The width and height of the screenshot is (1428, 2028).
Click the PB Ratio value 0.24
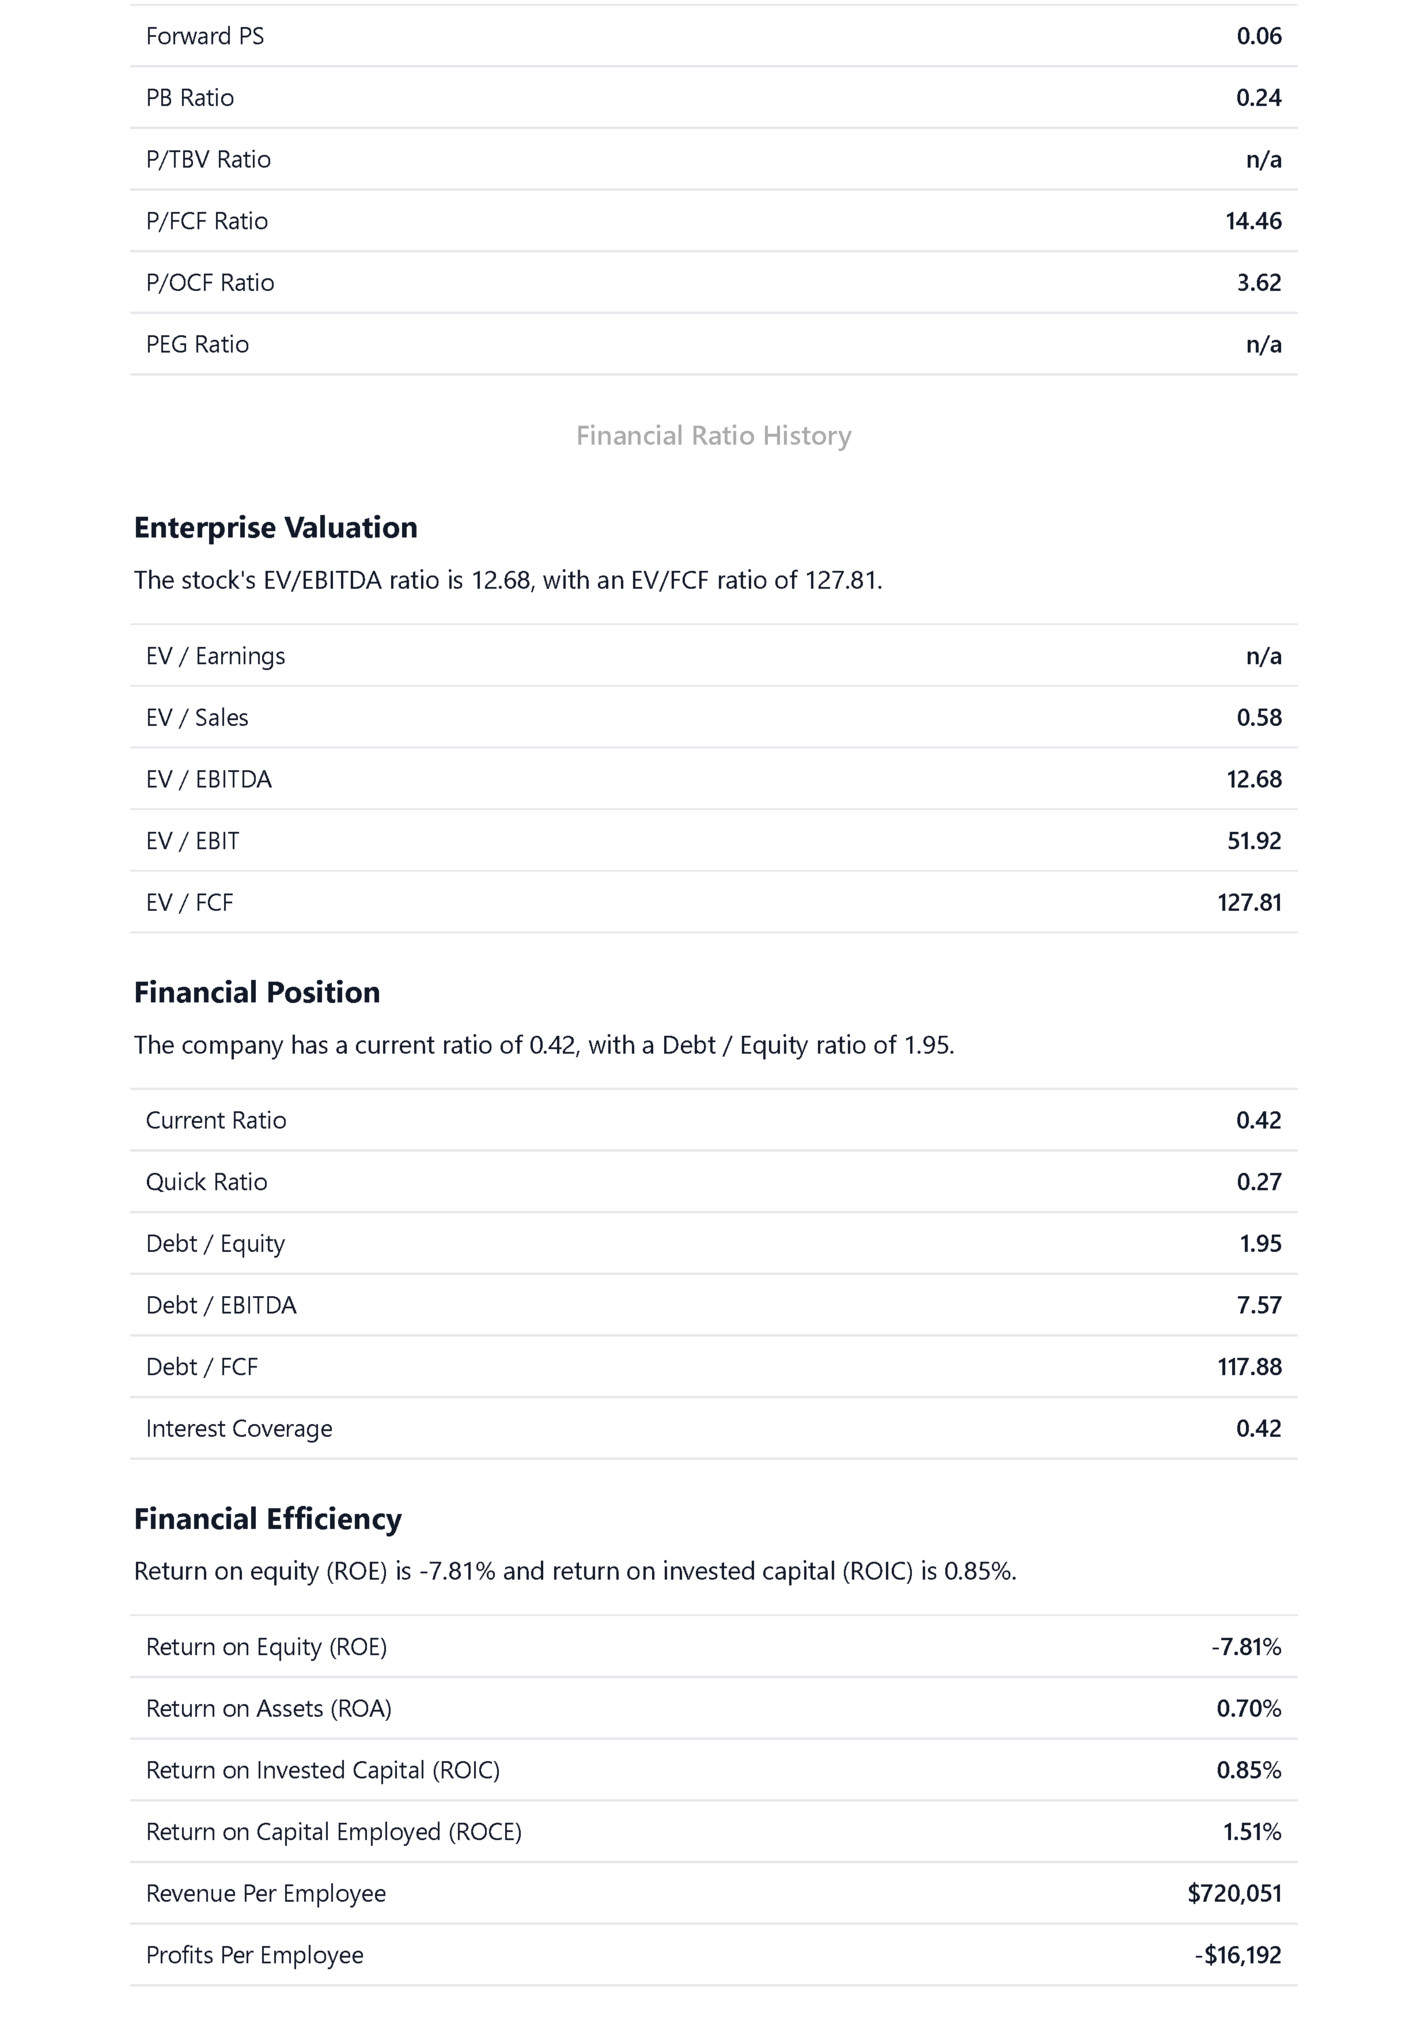point(1258,98)
